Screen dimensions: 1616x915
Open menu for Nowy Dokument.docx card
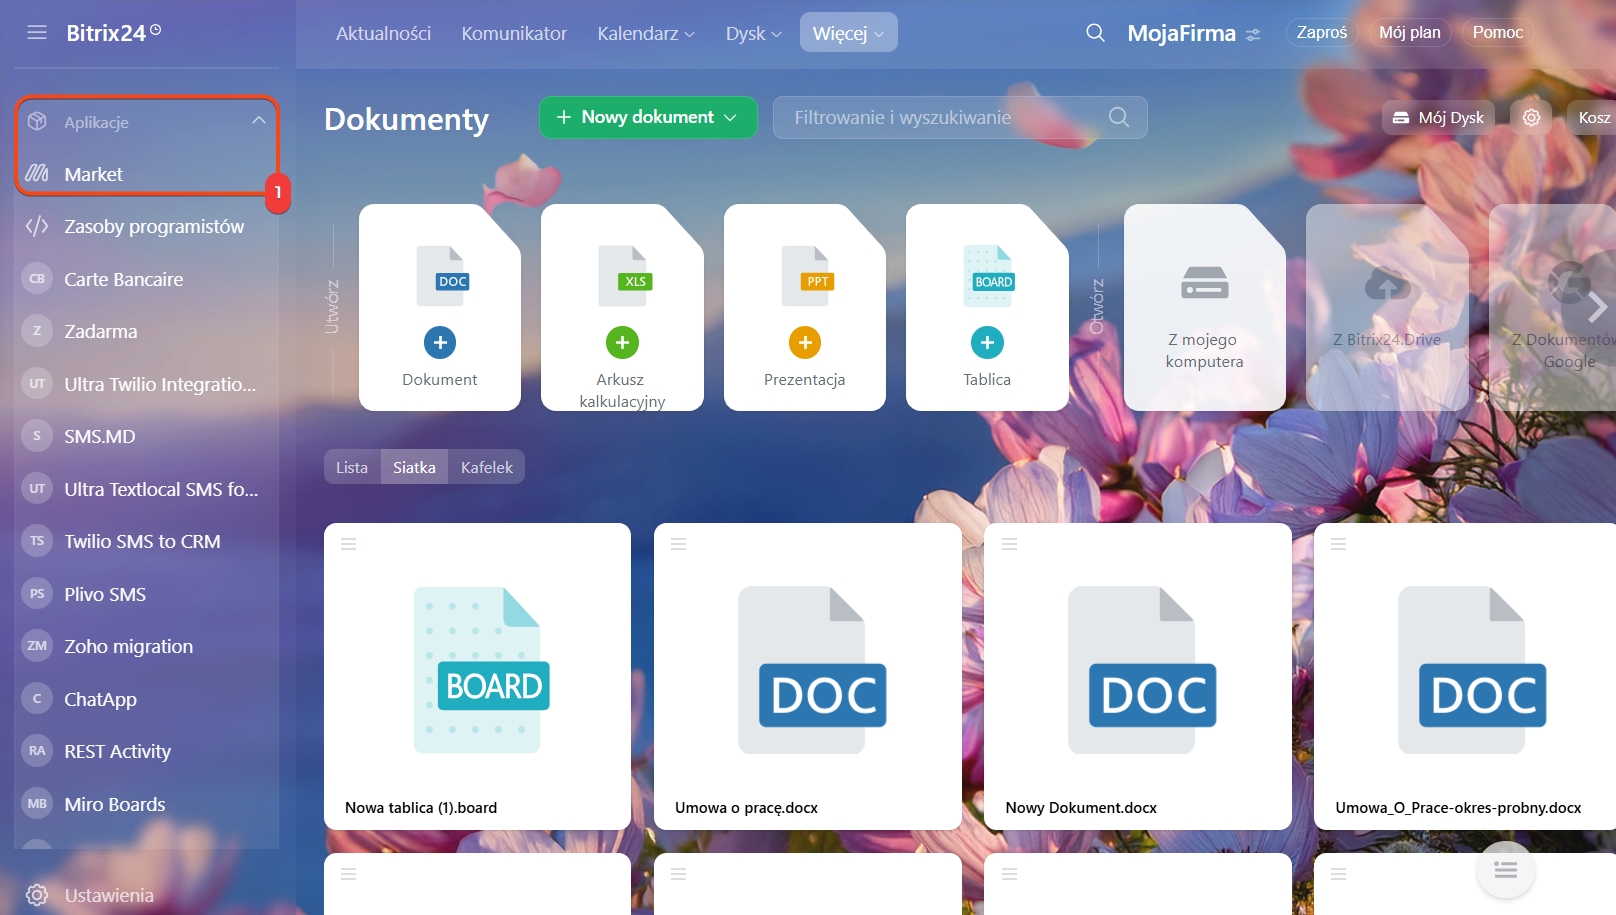tap(1010, 544)
